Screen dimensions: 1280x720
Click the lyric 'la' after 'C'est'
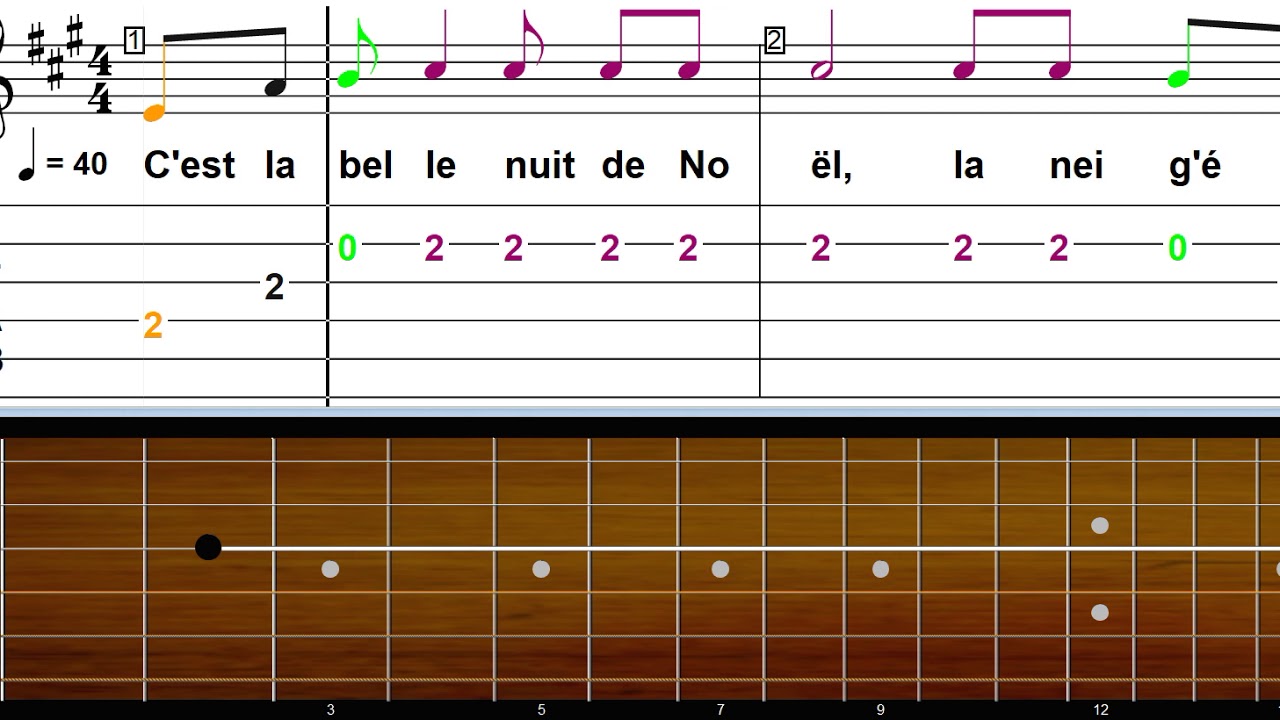280,165
